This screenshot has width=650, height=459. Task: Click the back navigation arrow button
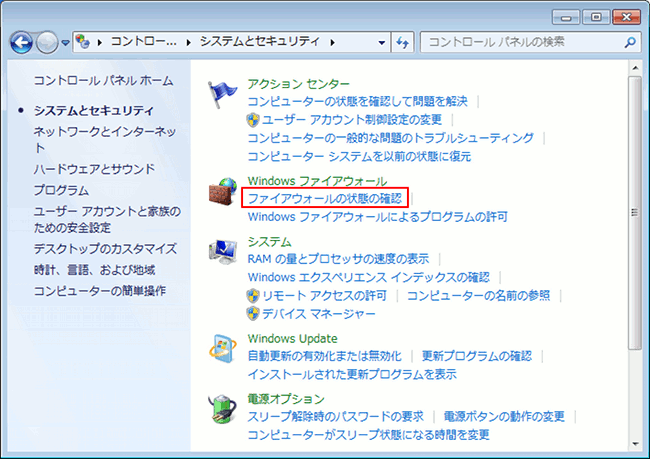click(22, 43)
